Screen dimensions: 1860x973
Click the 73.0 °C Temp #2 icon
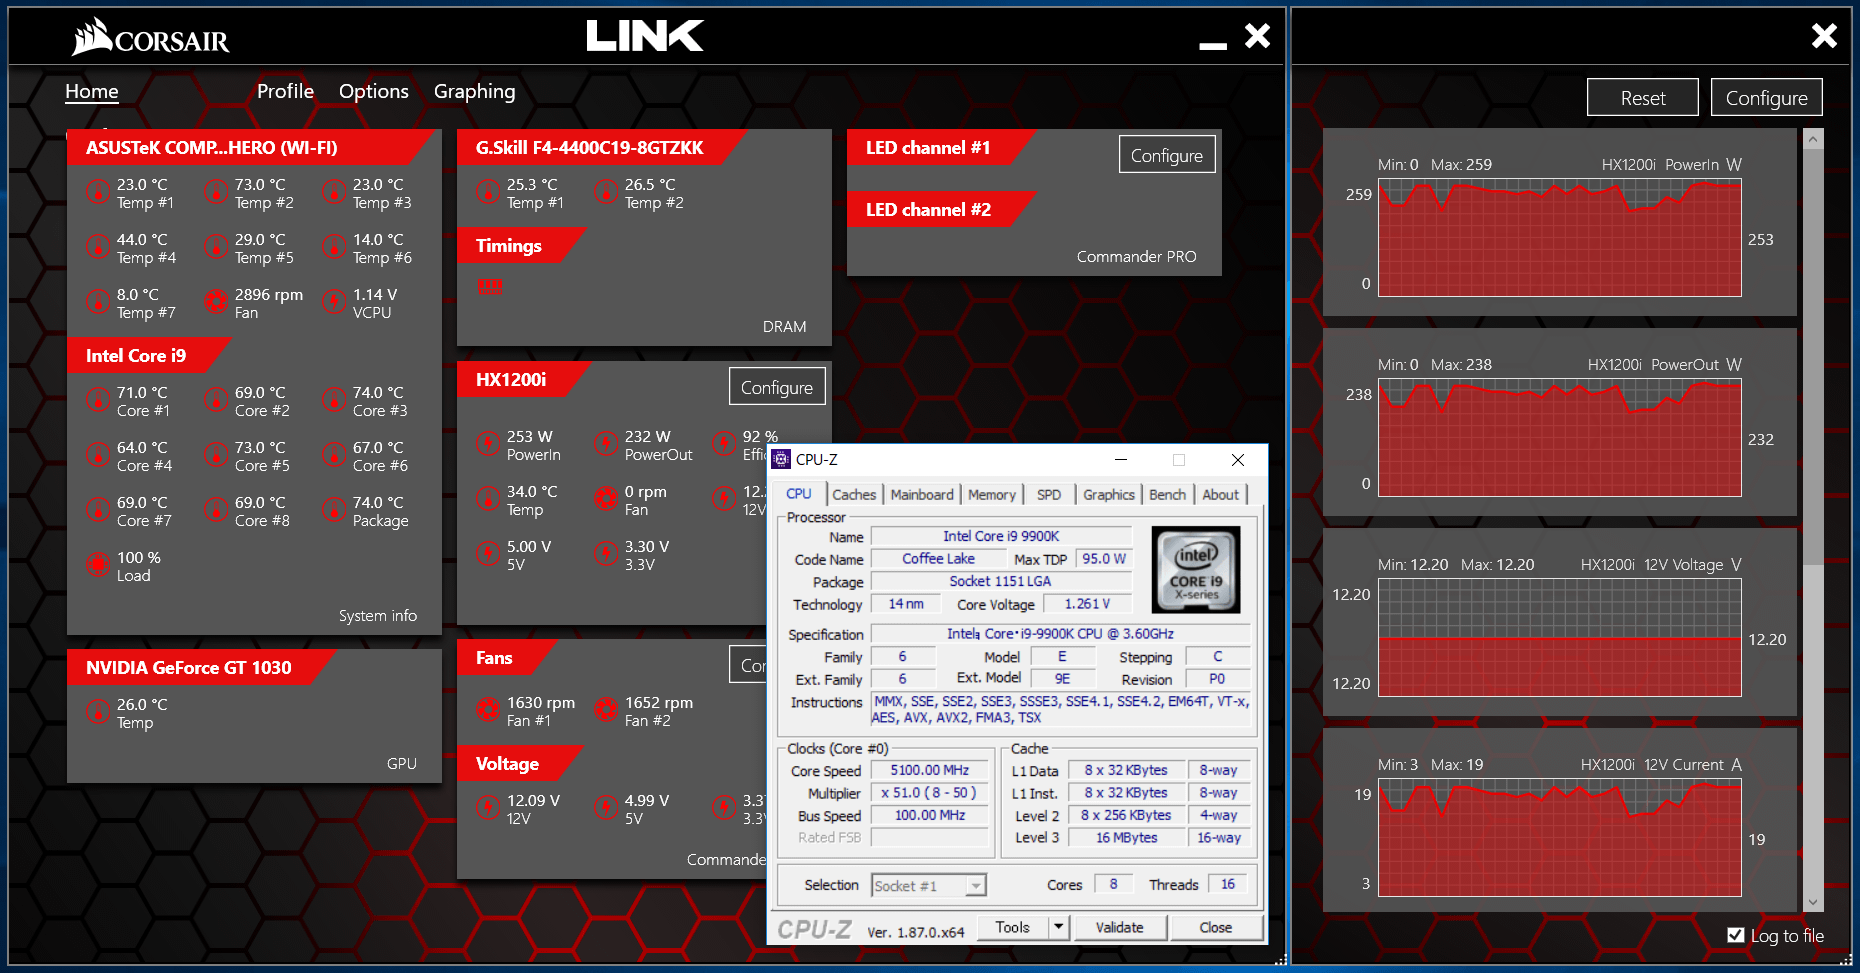(x=215, y=192)
